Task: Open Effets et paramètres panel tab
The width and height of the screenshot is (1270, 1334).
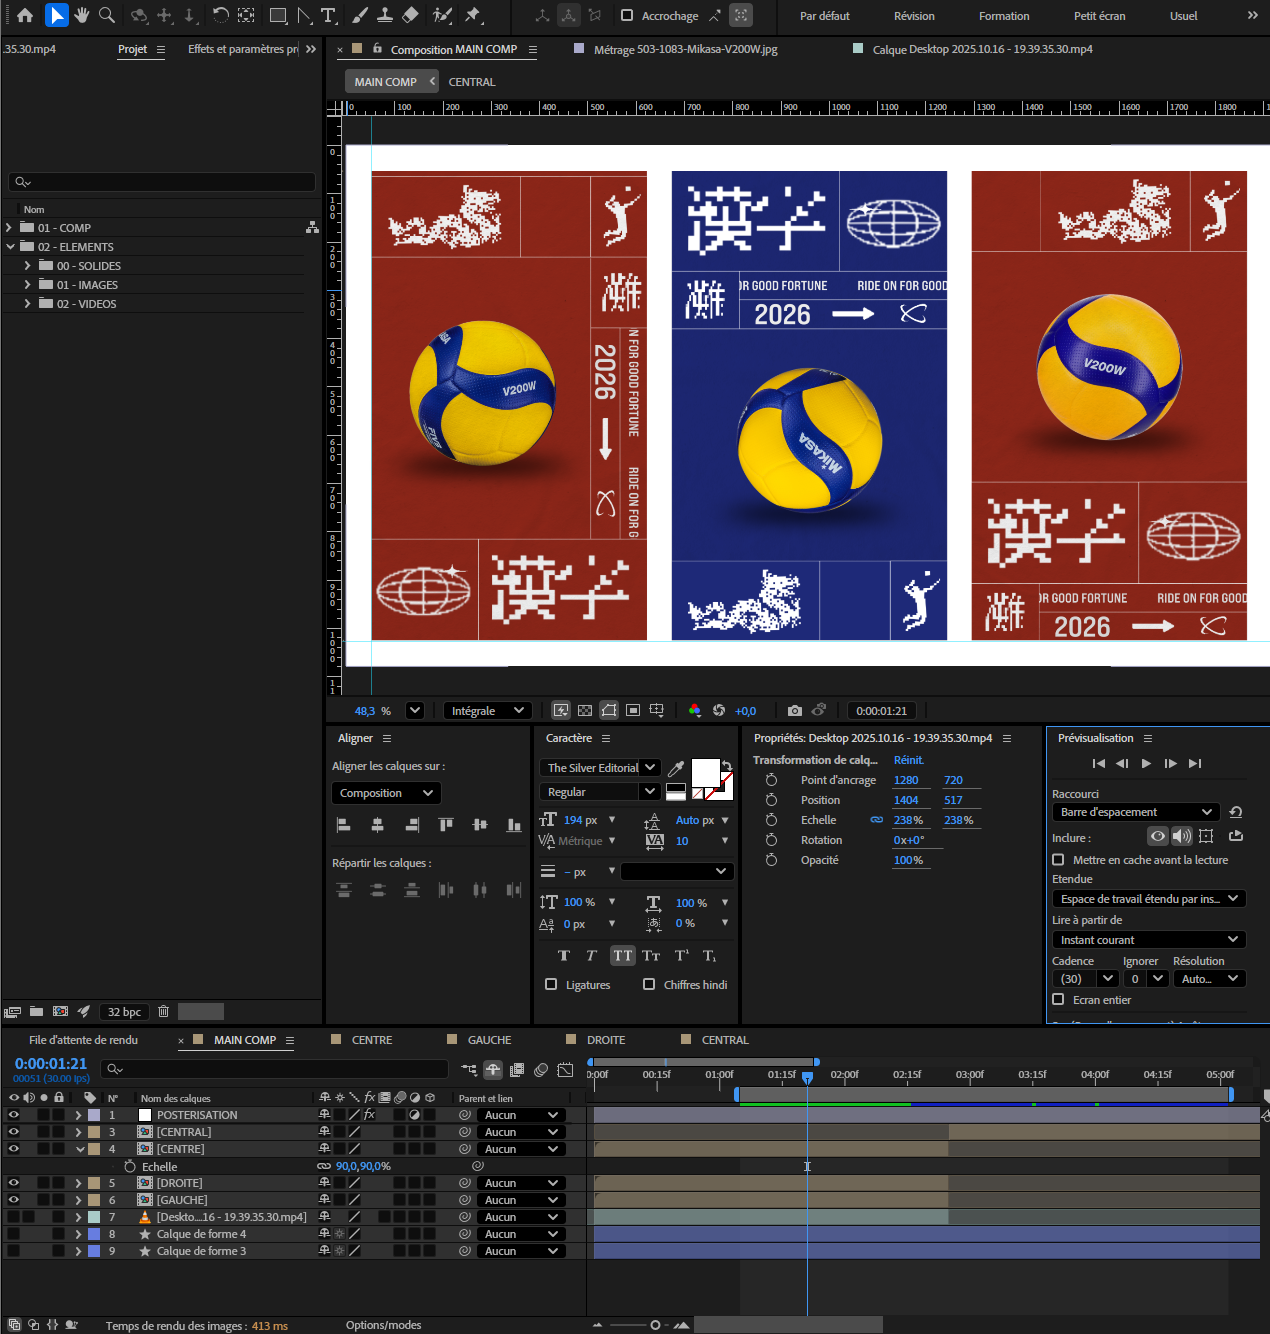Action: [243, 49]
